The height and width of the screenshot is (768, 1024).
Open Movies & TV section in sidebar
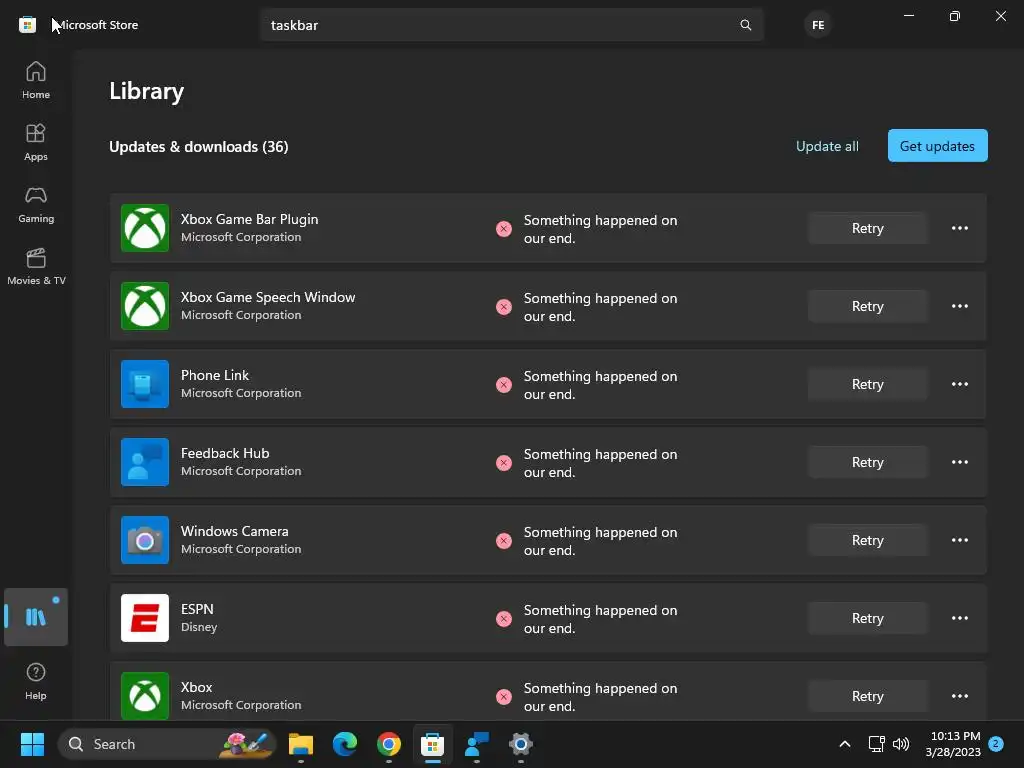[x=36, y=266]
